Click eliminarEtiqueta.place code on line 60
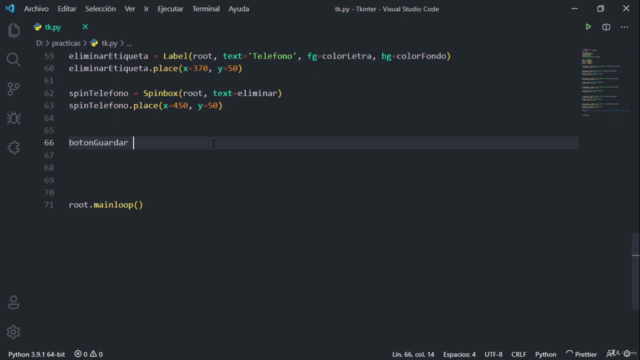 pyautogui.click(x=156, y=68)
